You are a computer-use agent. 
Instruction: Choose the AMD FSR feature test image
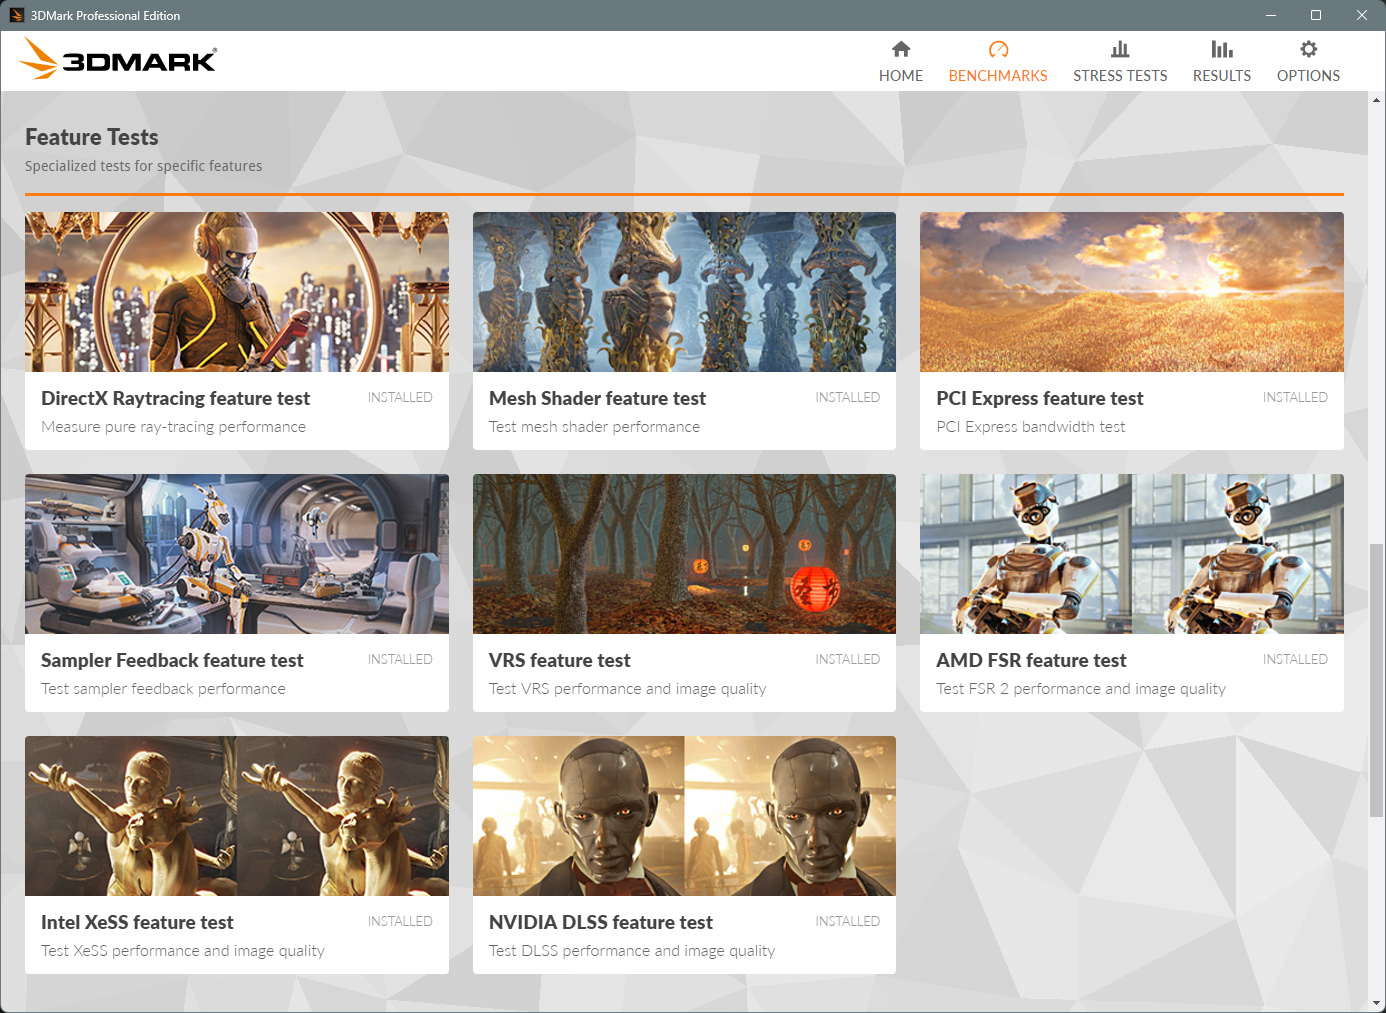click(x=1132, y=554)
